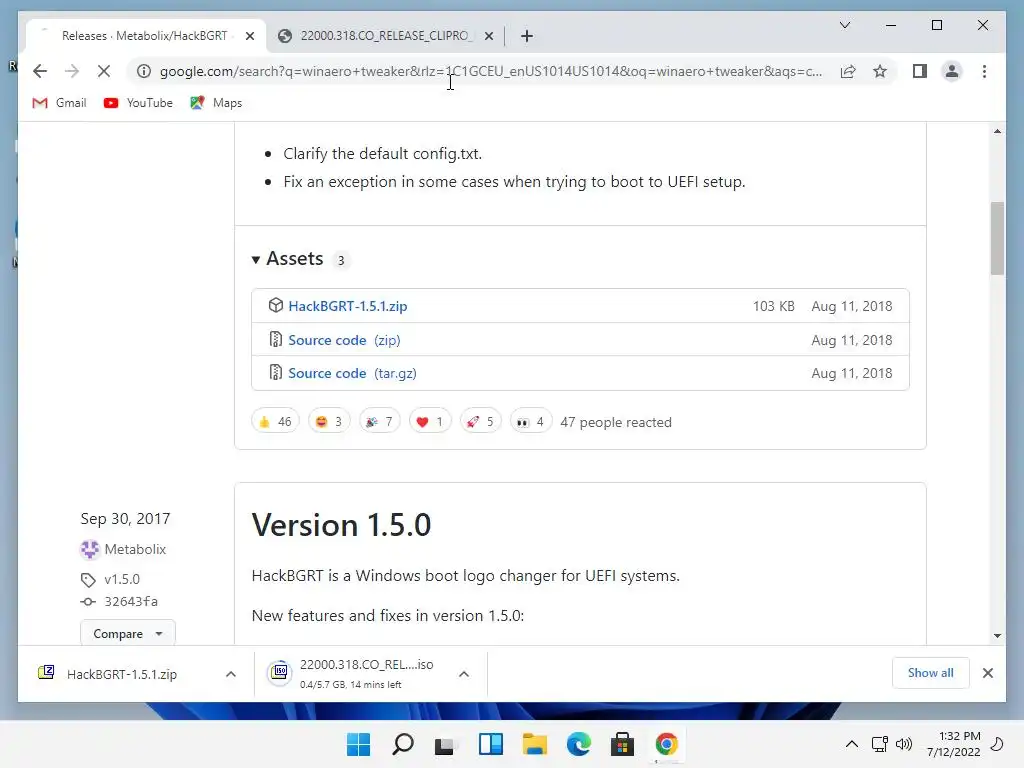This screenshot has height=768, width=1024.
Task: Click the 22000.318.CO_REL iso download item
Action: coord(353,673)
